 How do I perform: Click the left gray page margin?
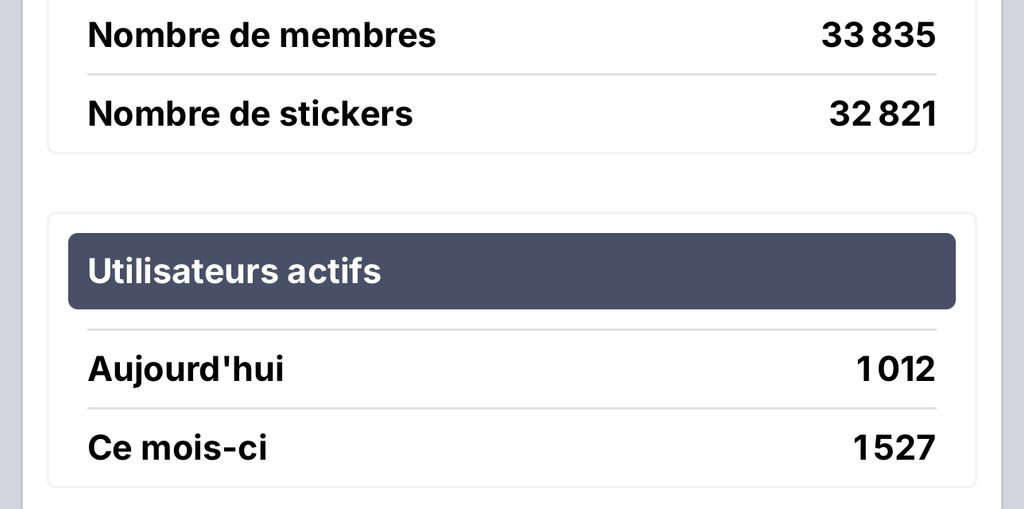[x=10, y=250]
